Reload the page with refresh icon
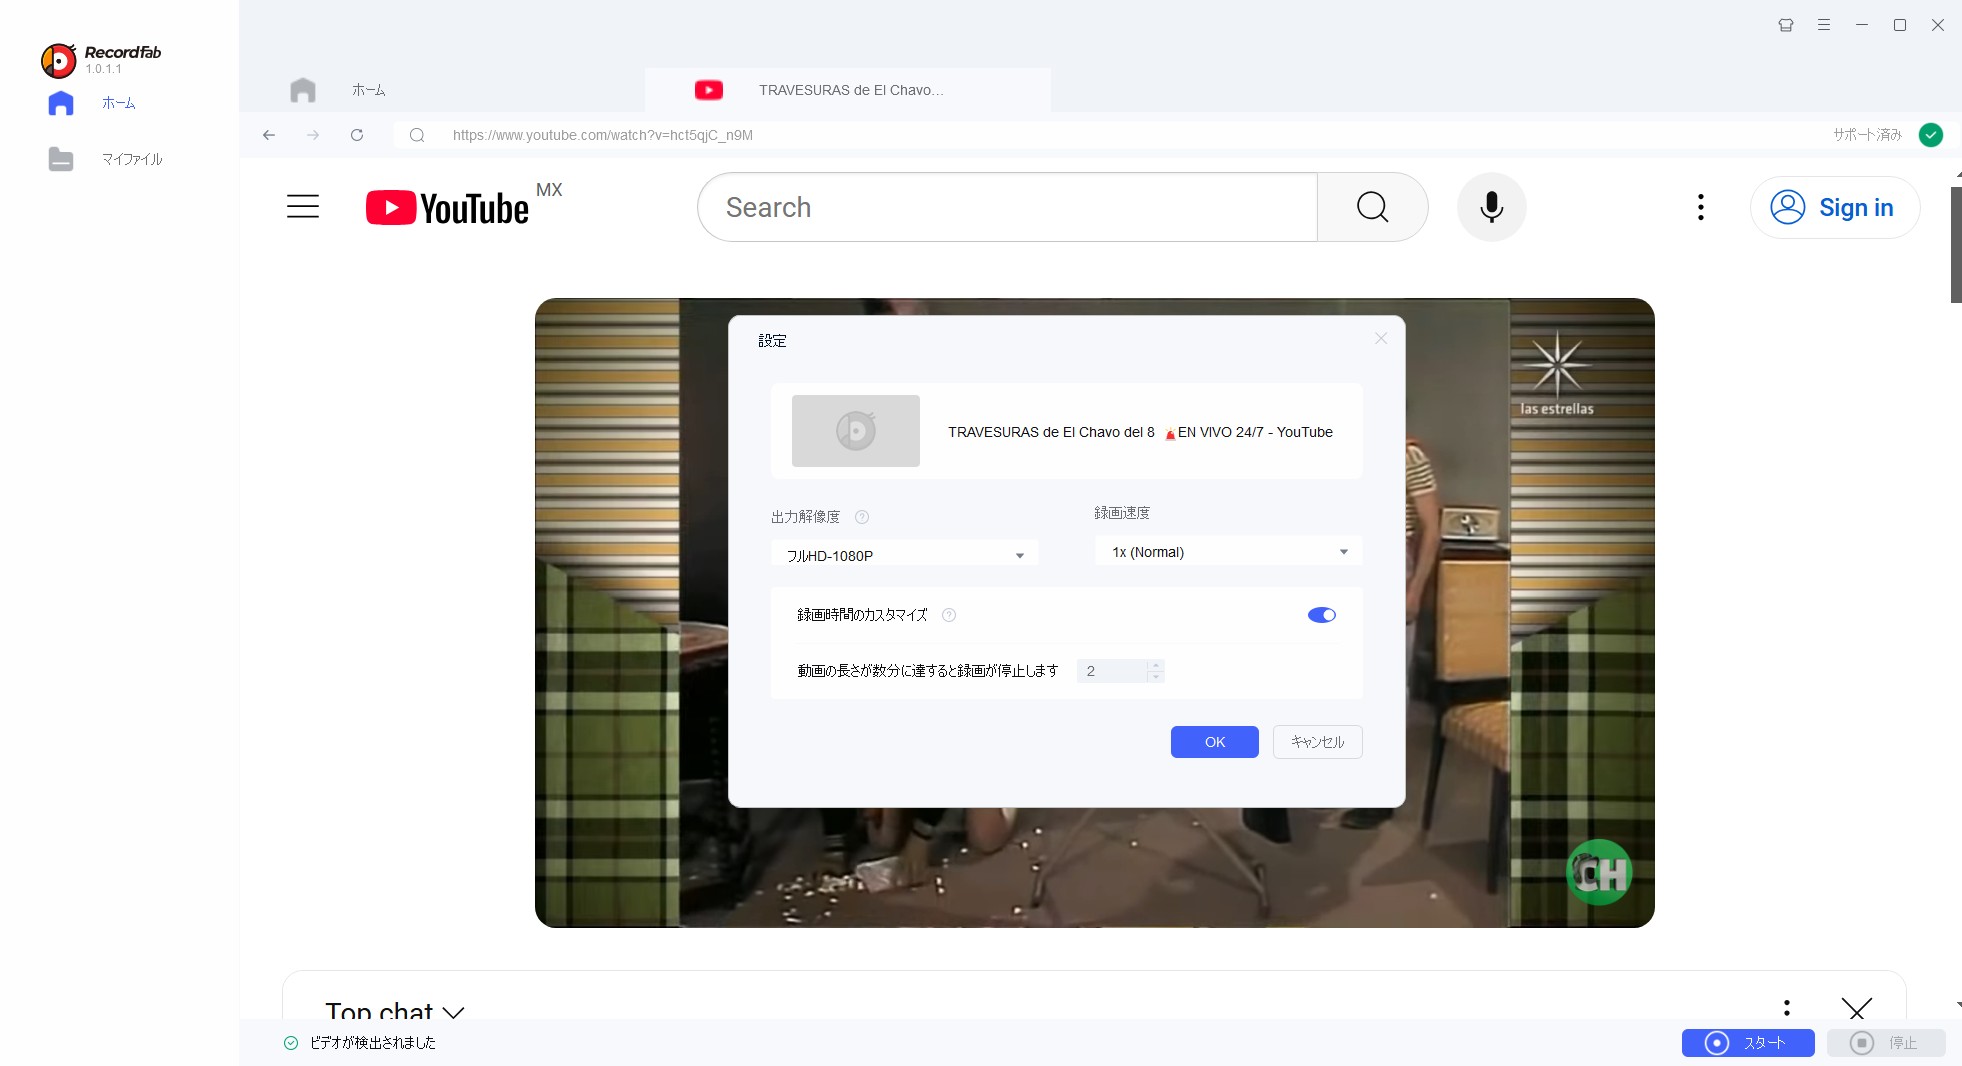 (x=357, y=135)
